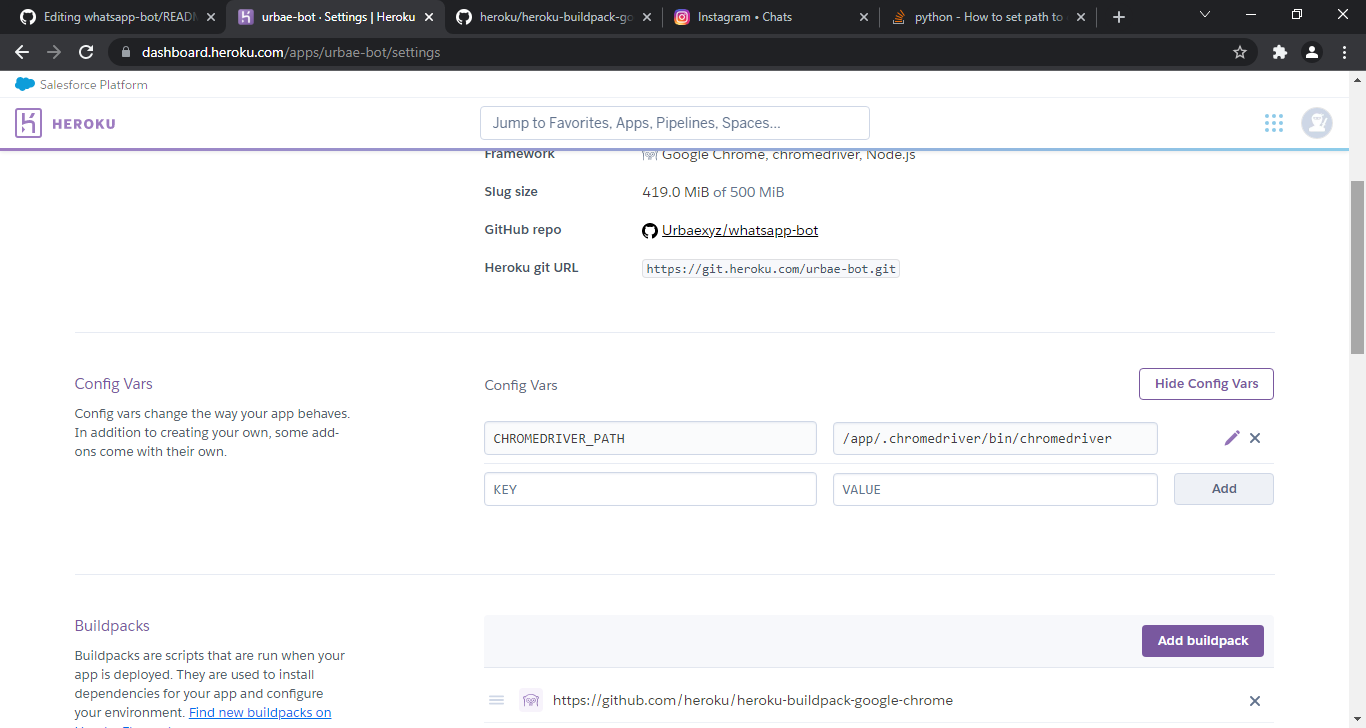
Task: Open the user account avatar menu
Action: pos(1316,123)
